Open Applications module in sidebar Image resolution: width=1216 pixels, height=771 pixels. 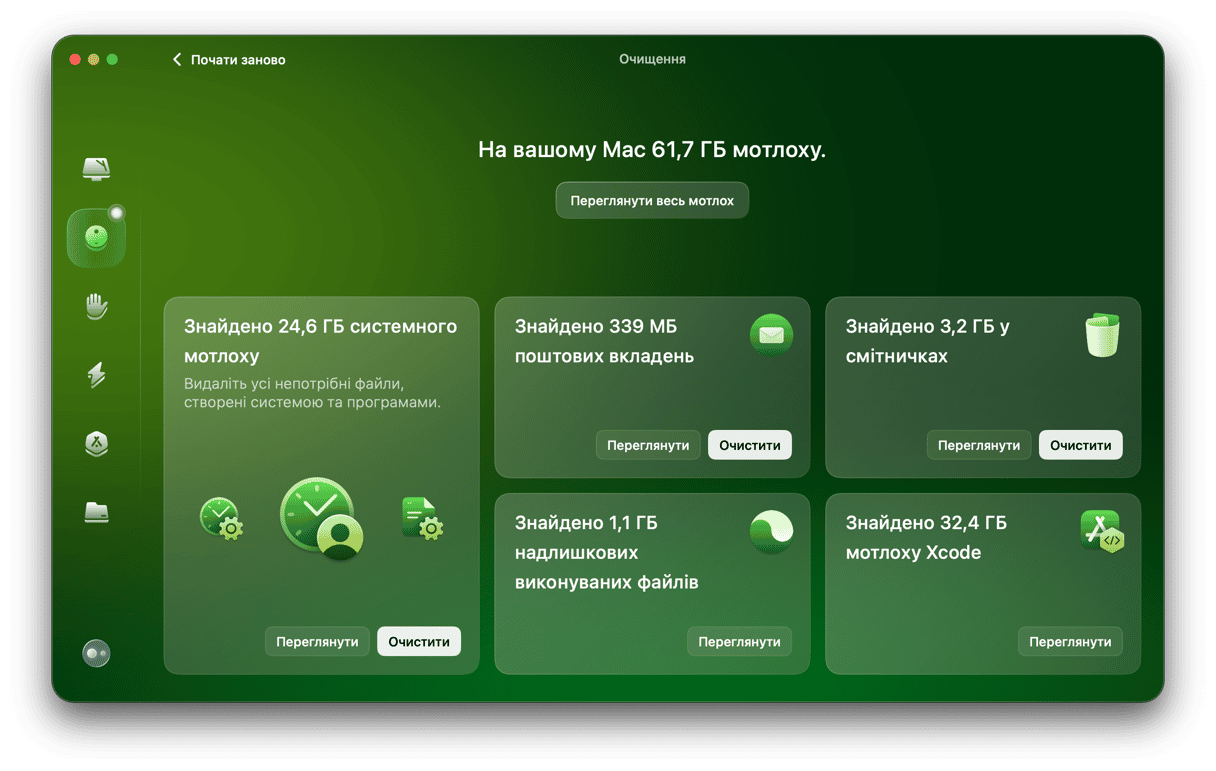tap(96, 444)
